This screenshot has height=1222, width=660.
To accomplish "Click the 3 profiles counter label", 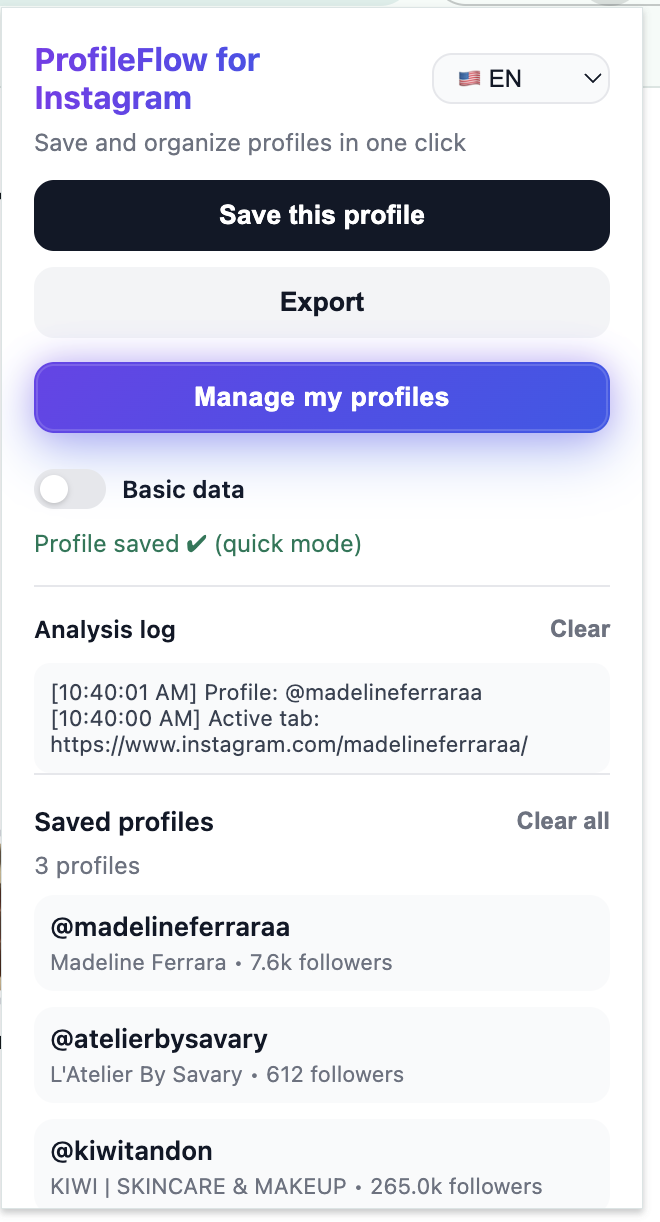I will [x=87, y=866].
